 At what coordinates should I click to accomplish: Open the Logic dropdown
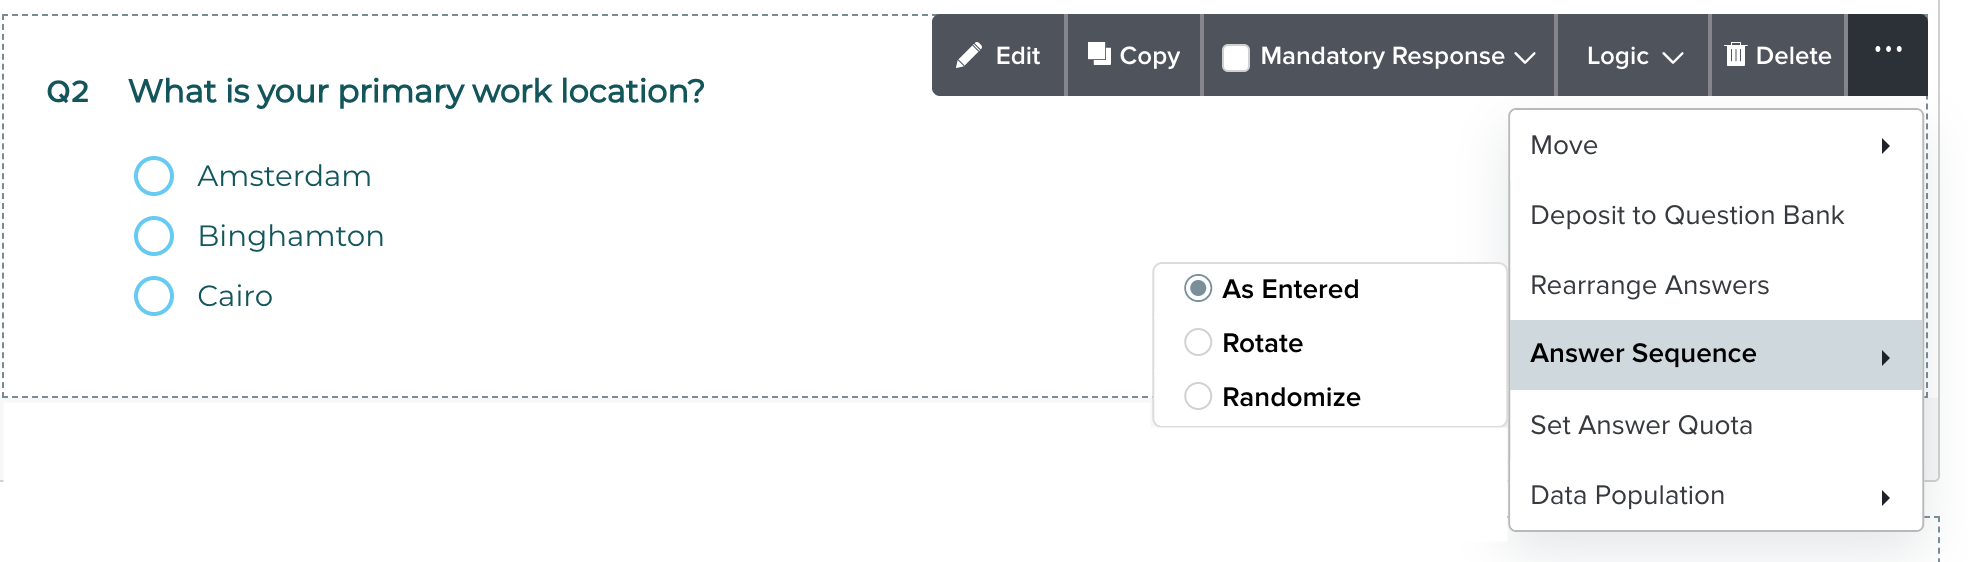coord(1634,56)
